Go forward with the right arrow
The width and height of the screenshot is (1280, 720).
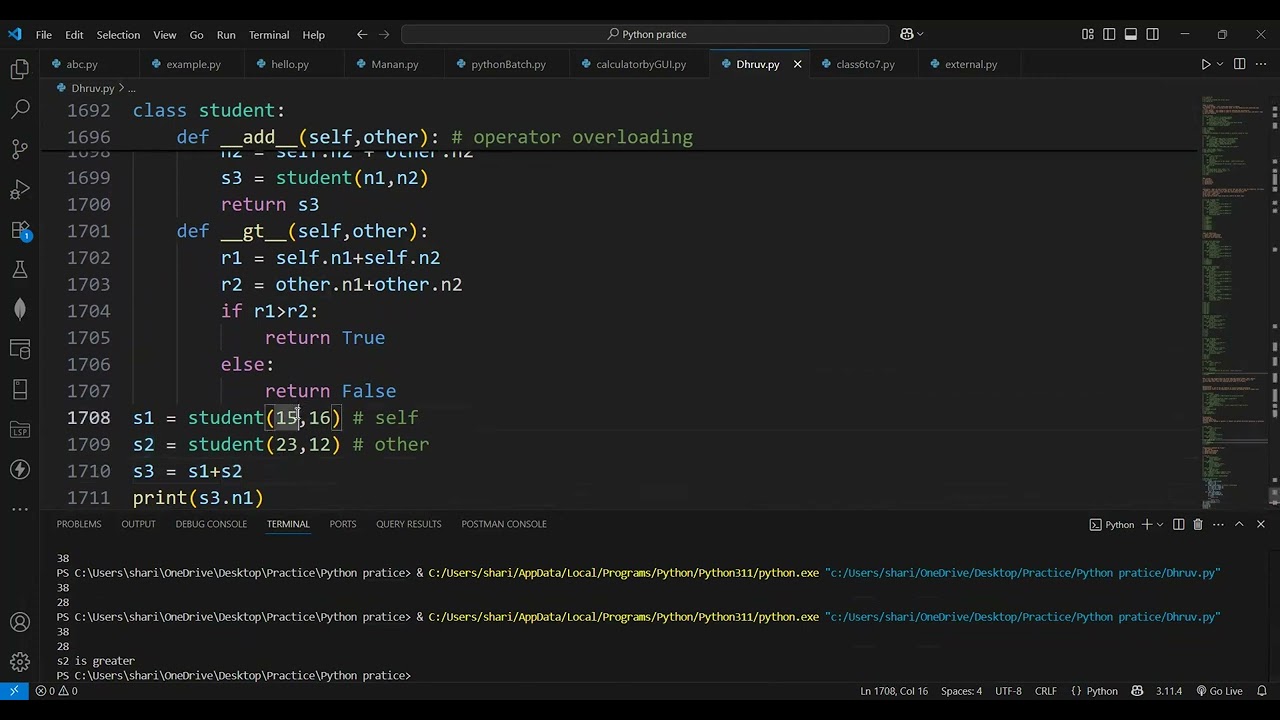(x=385, y=34)
